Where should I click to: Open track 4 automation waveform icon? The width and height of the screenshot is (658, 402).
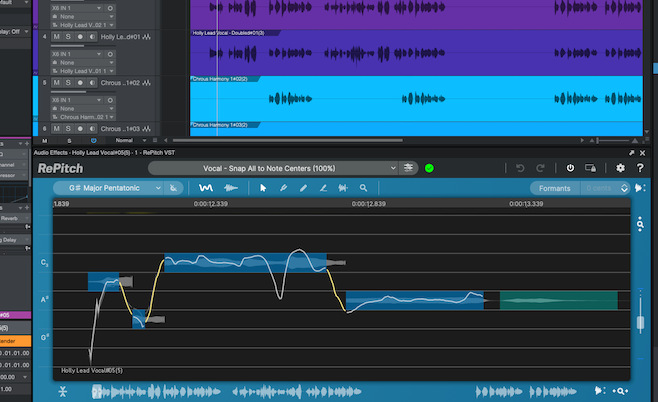pos(146,37)
